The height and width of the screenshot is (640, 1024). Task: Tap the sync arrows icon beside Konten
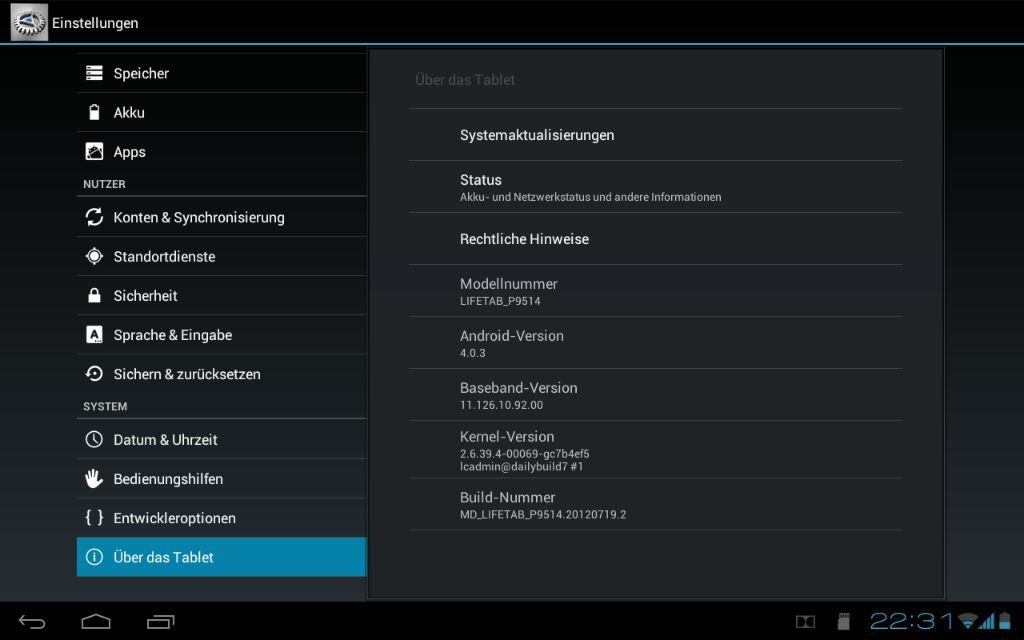[x=94, y=217]
